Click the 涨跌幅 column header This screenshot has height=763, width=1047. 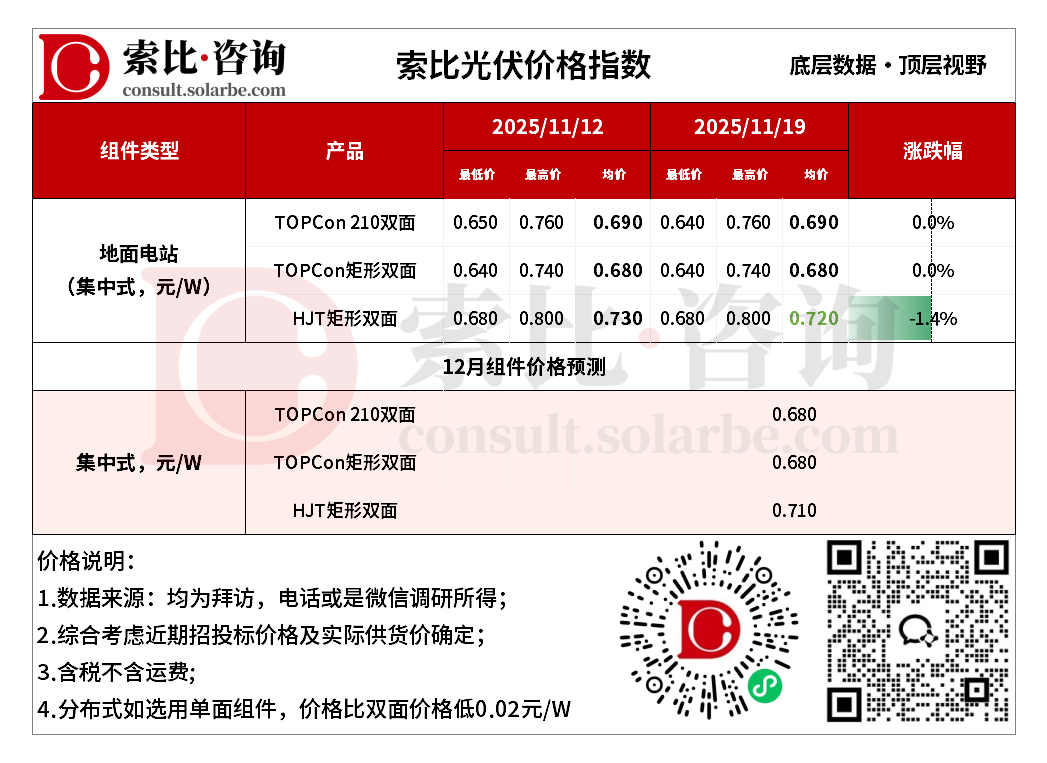[932, 151]
